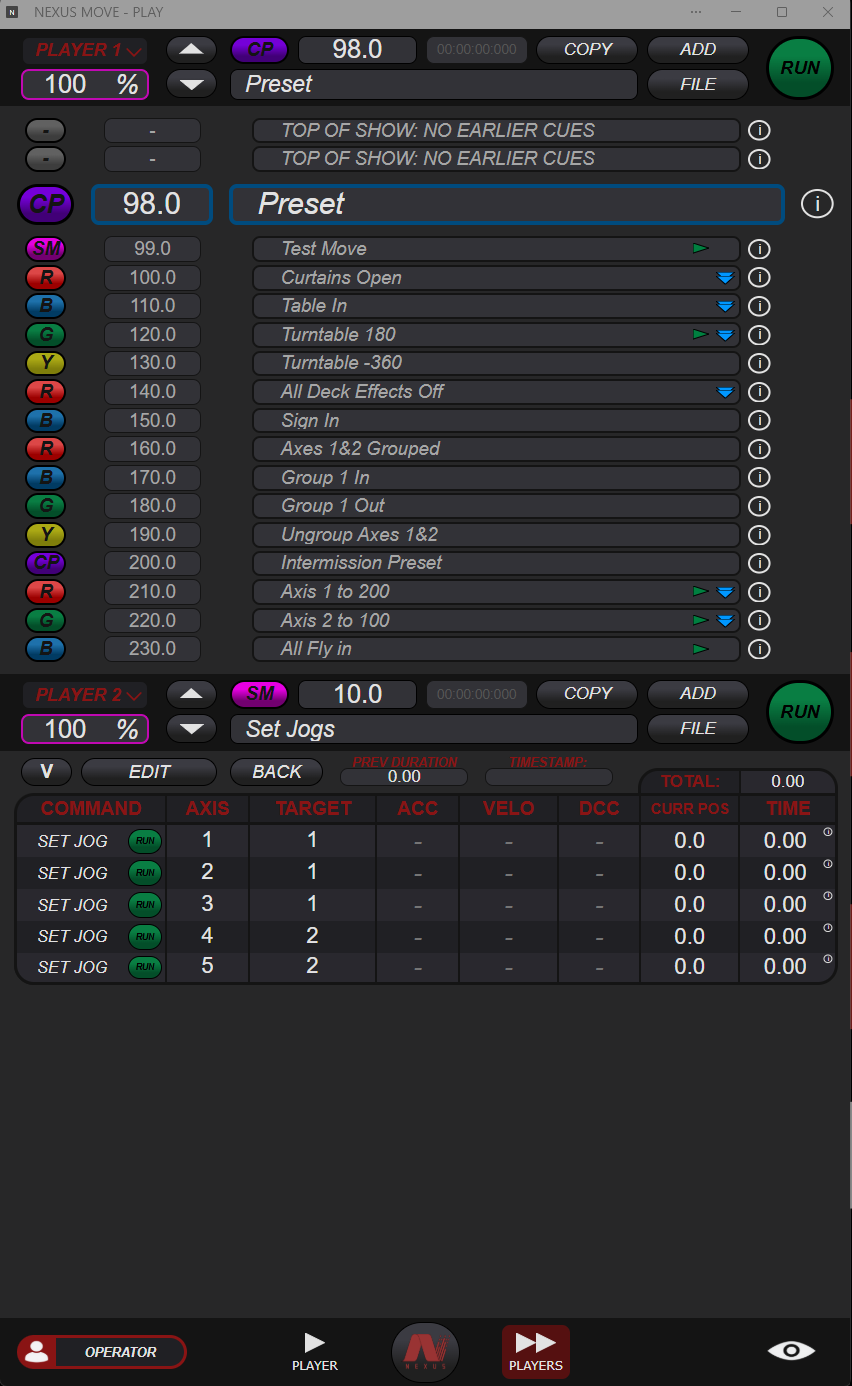Select the Sign In cue row
Screen dimensions: 852x1386
click(x=496, y=421)
